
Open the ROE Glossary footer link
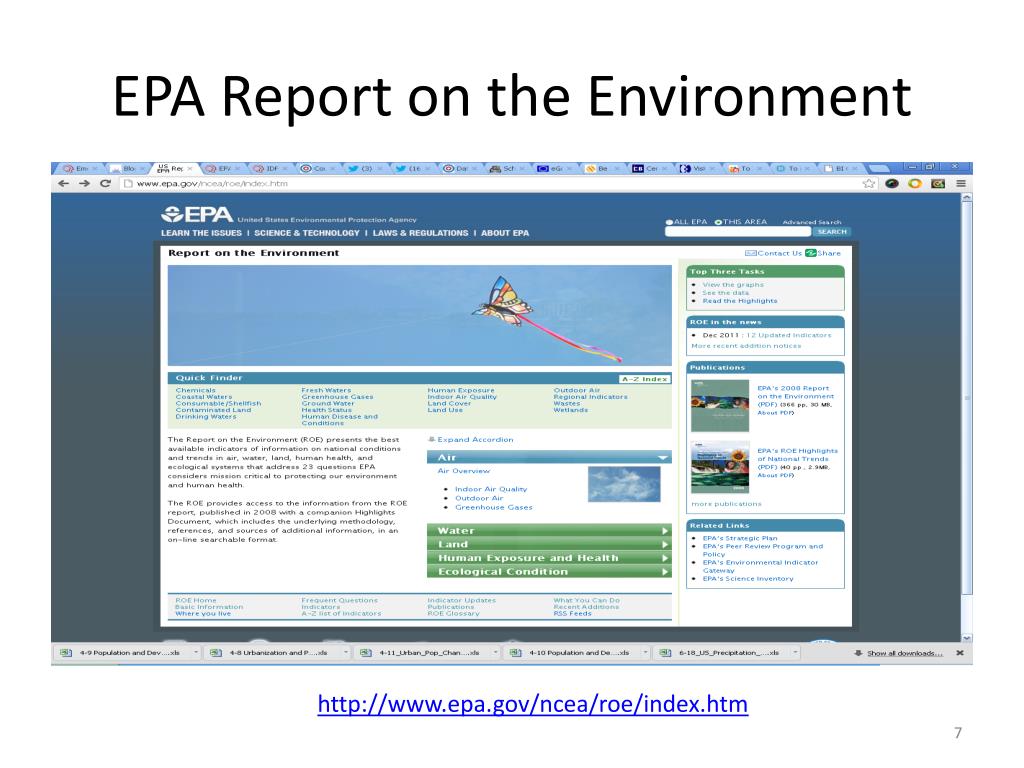[x=453, y=613]
